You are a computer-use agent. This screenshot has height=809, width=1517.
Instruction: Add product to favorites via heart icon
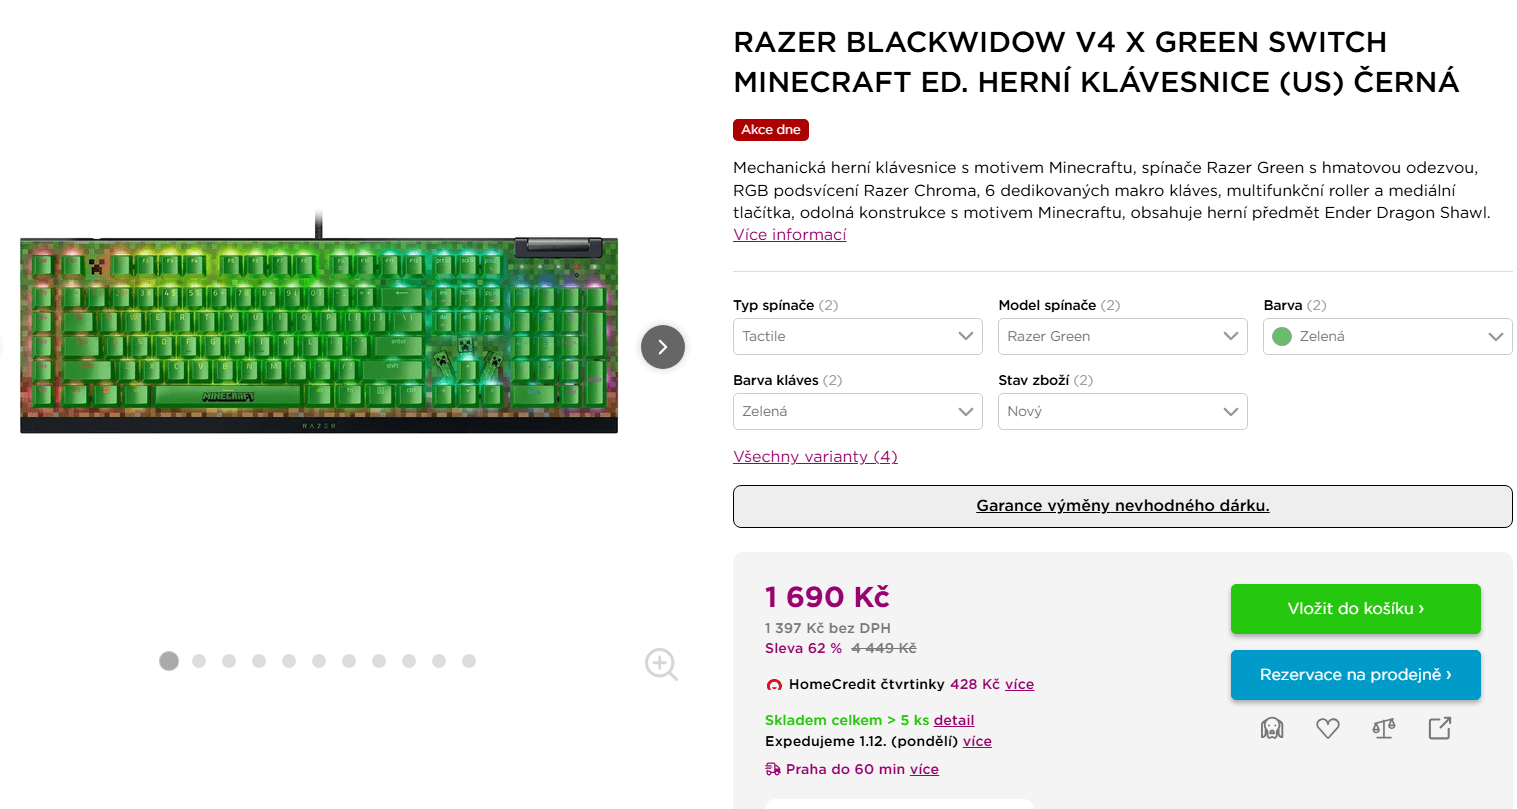click(x=1328, y=728)
